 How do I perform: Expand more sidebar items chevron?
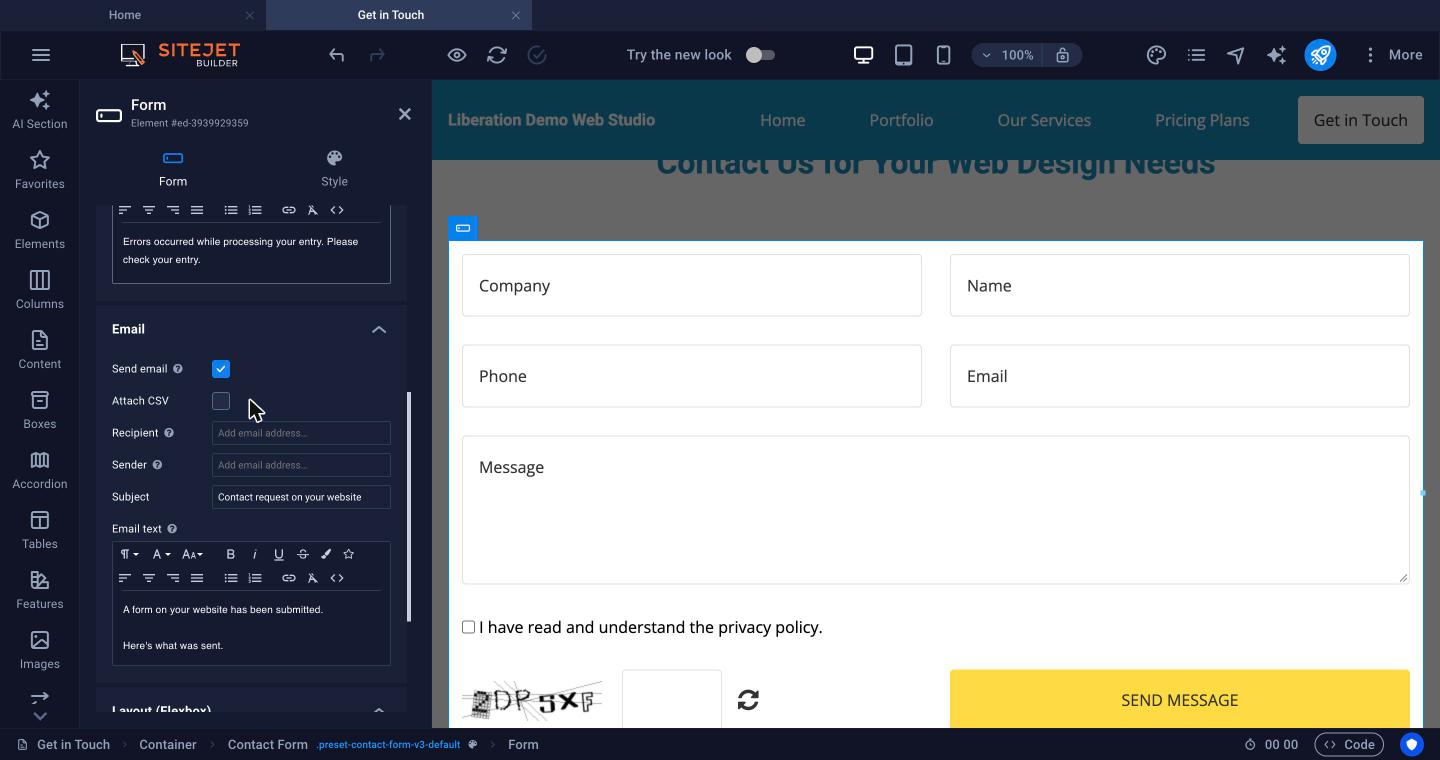[40, 716]
